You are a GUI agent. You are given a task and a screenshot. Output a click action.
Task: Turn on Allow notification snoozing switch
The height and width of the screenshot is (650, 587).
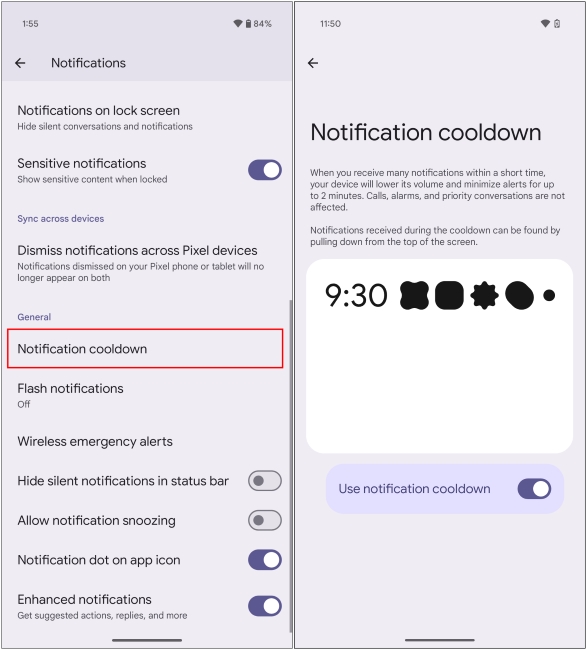265,520
